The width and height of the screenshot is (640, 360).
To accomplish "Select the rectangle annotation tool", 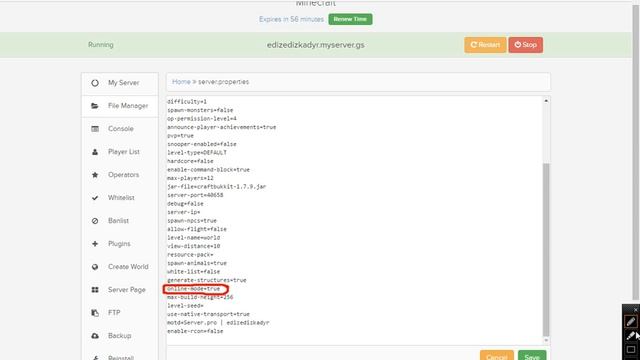I will coord(631,349).
